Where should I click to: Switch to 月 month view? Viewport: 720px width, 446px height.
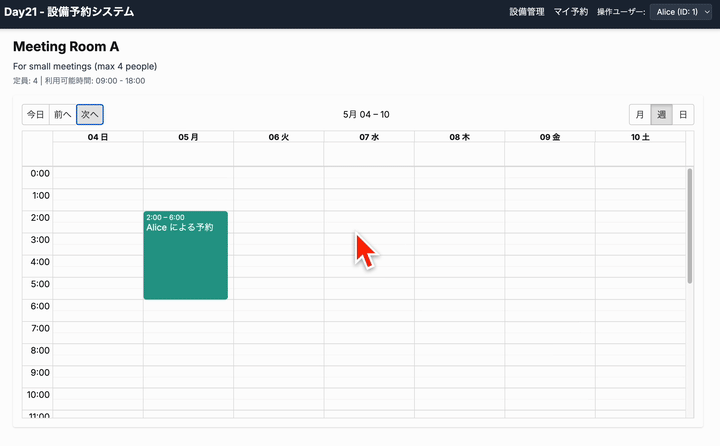pos(640,114)
